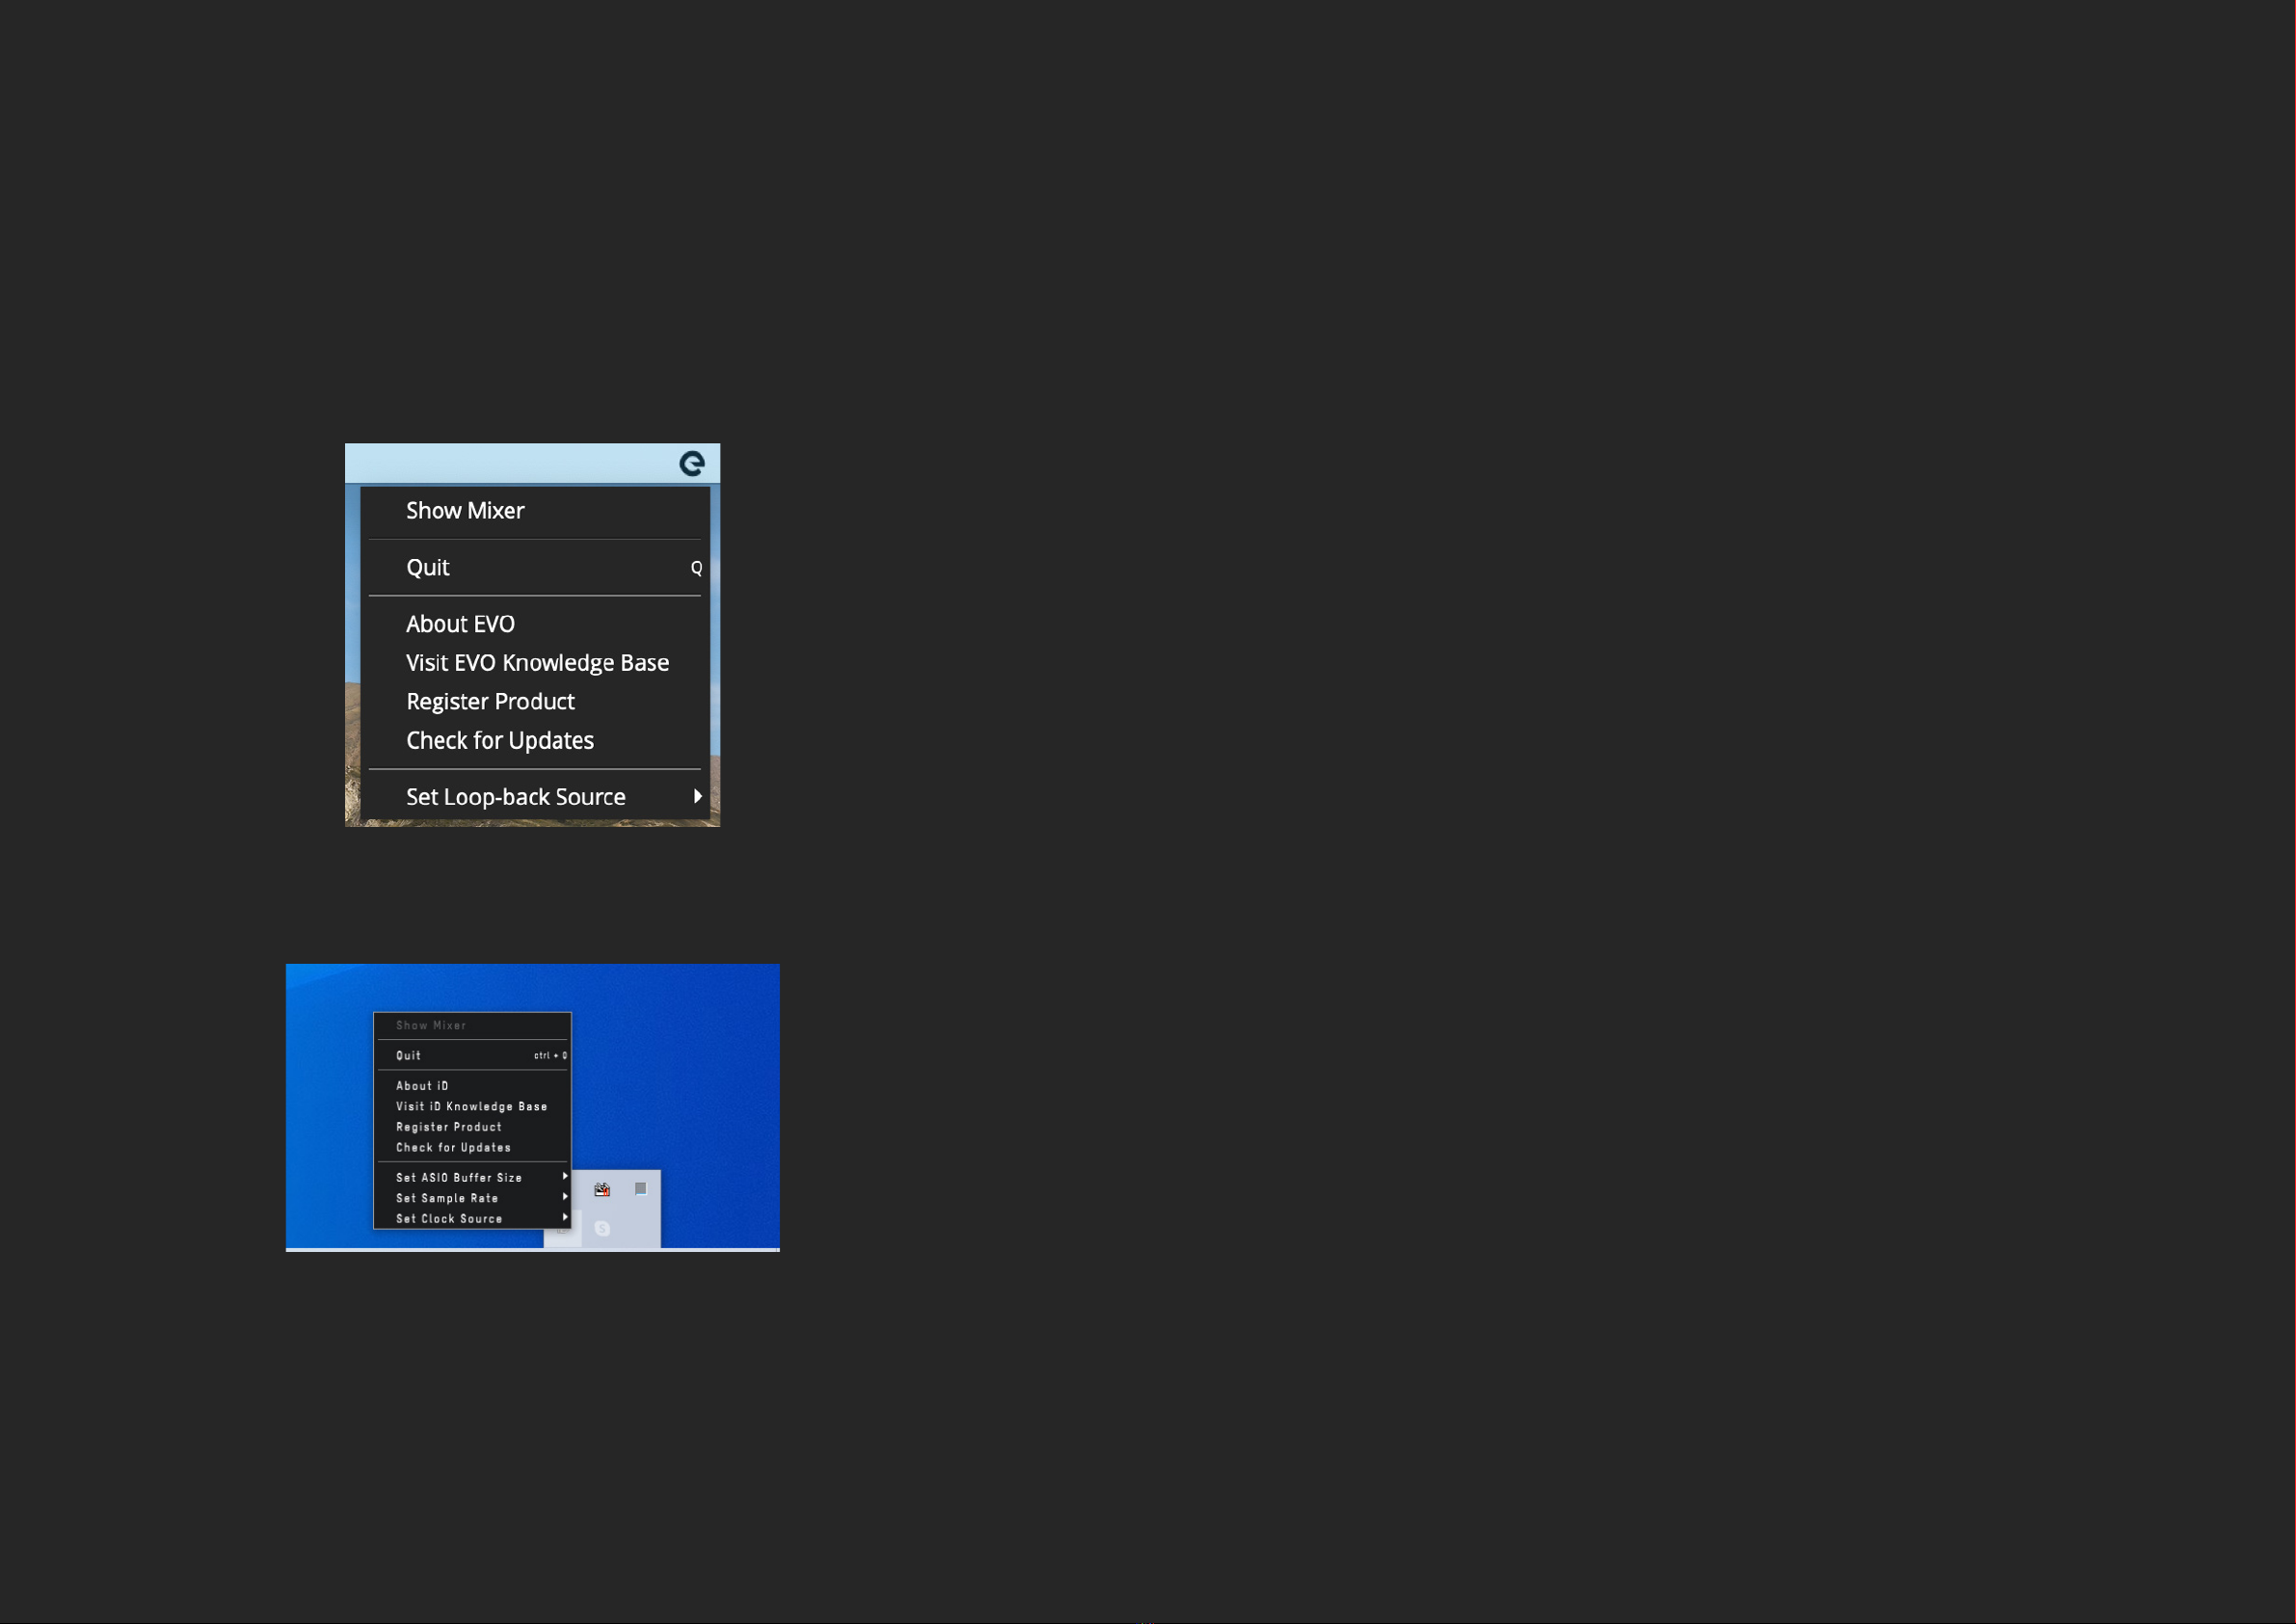Viewport: 2296px width, 1624px height.
Task: Click the greyed Show Mixer in iD menu
Action: [472, 1025]
